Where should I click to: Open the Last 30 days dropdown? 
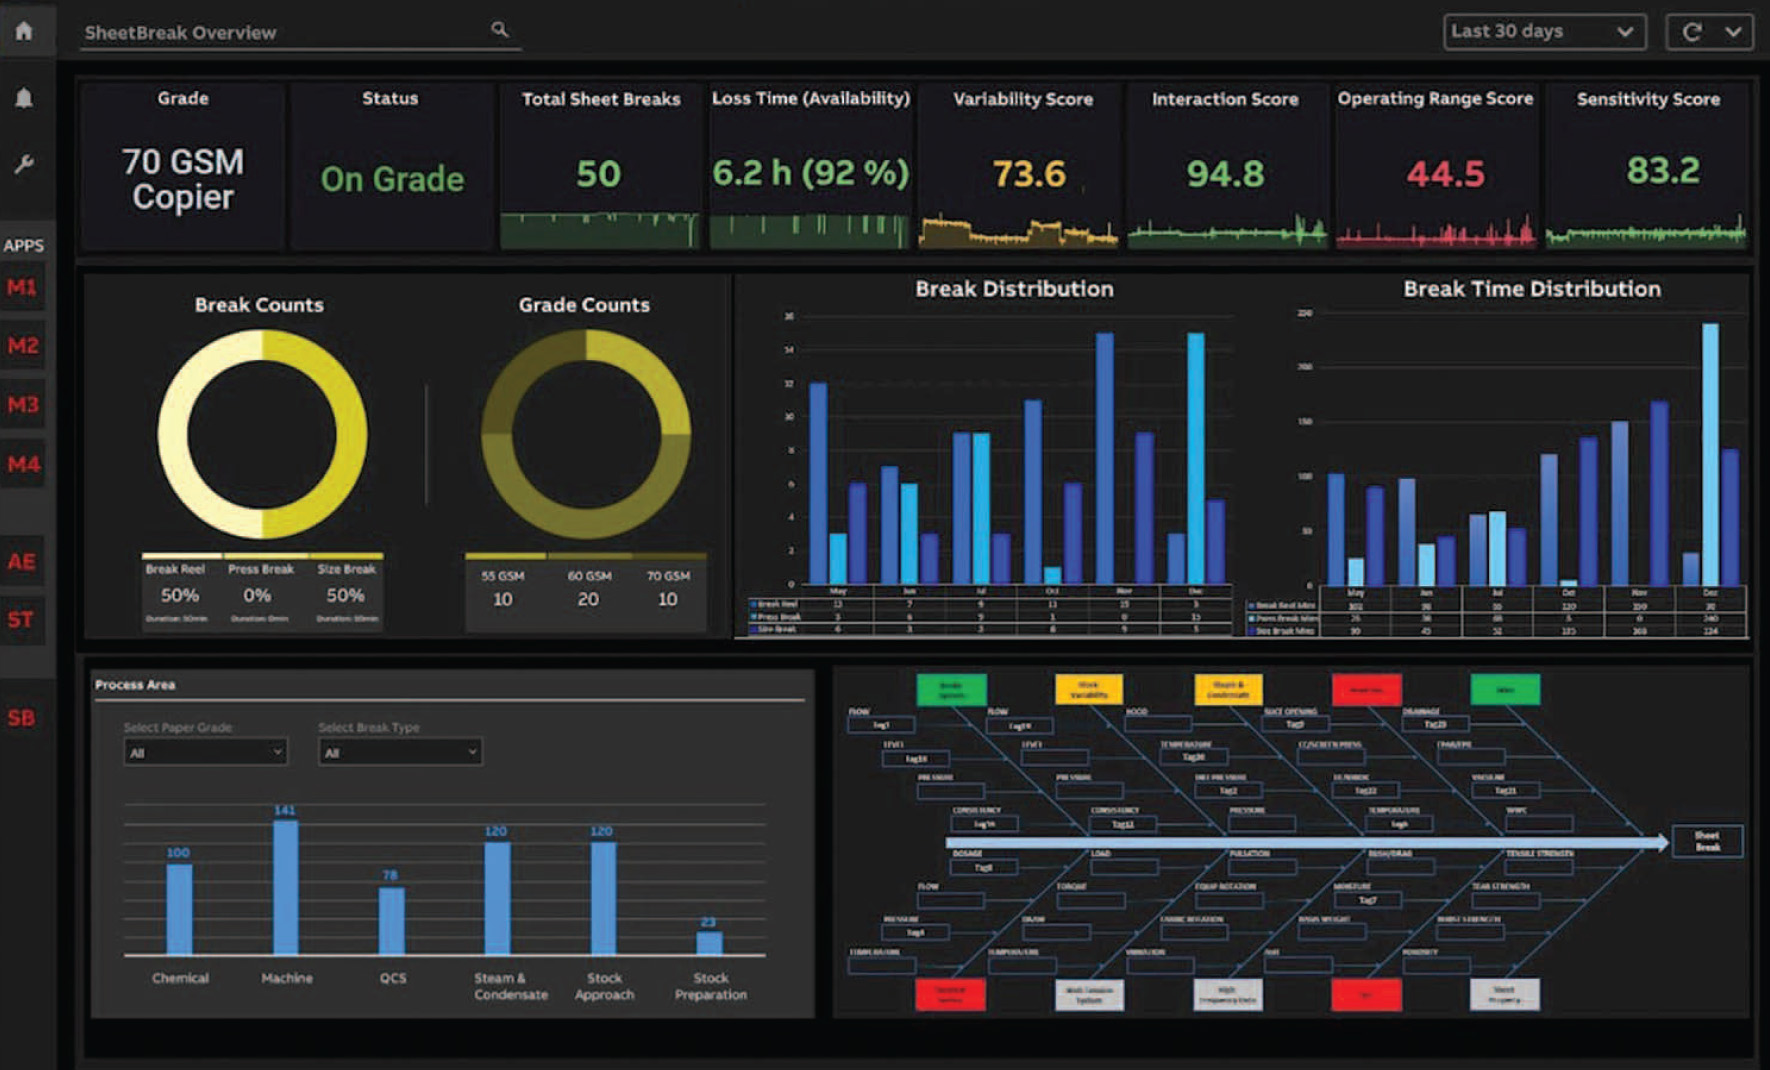[x=1543, y=32]
